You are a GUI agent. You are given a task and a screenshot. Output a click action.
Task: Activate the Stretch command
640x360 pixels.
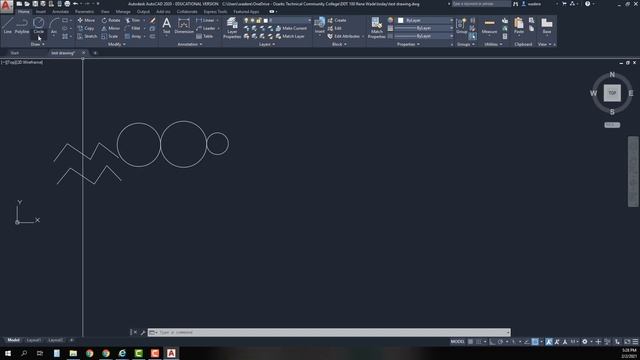(x=87, y=36)
